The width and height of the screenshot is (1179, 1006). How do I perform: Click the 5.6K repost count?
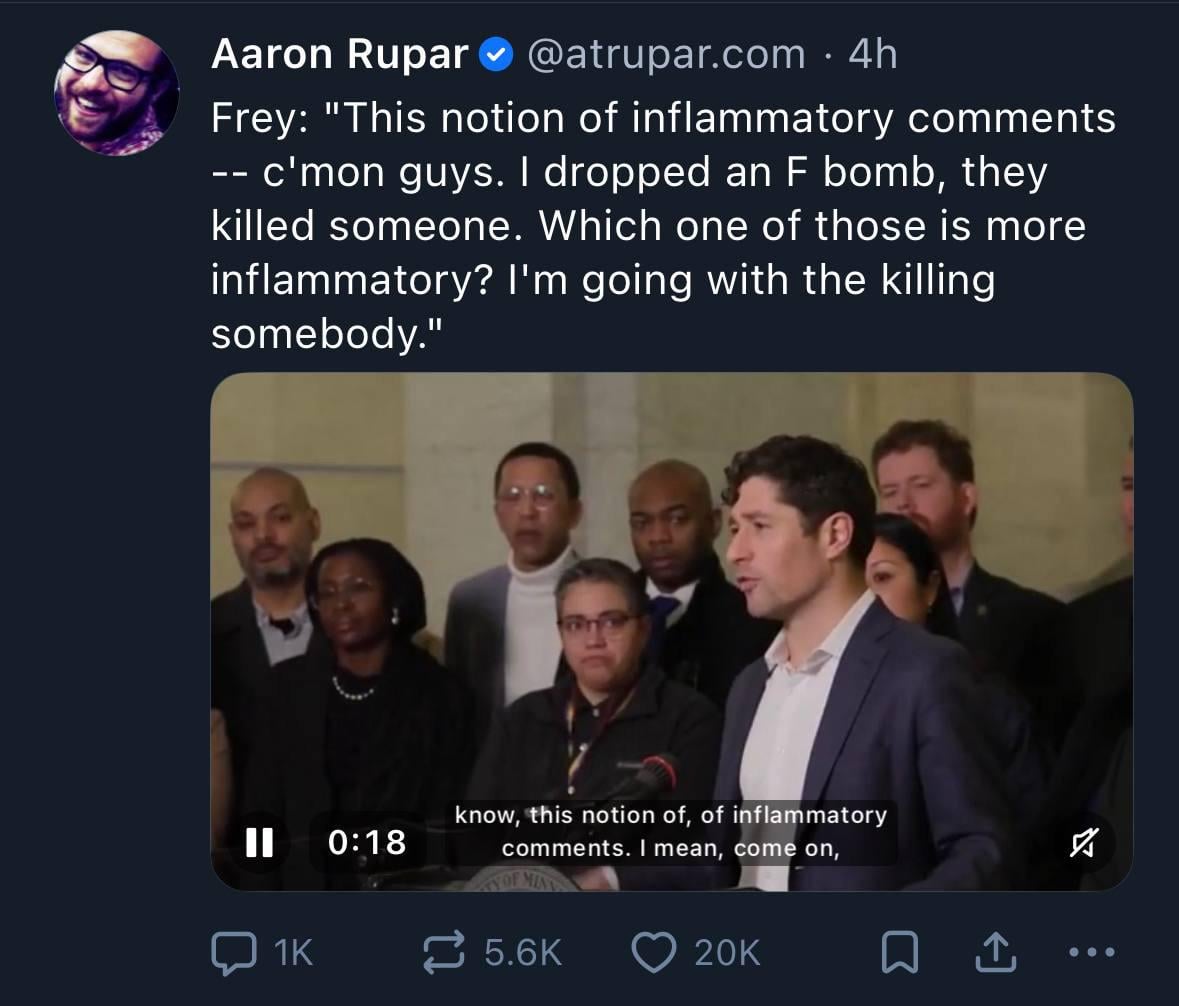click(x=523, y=952)
